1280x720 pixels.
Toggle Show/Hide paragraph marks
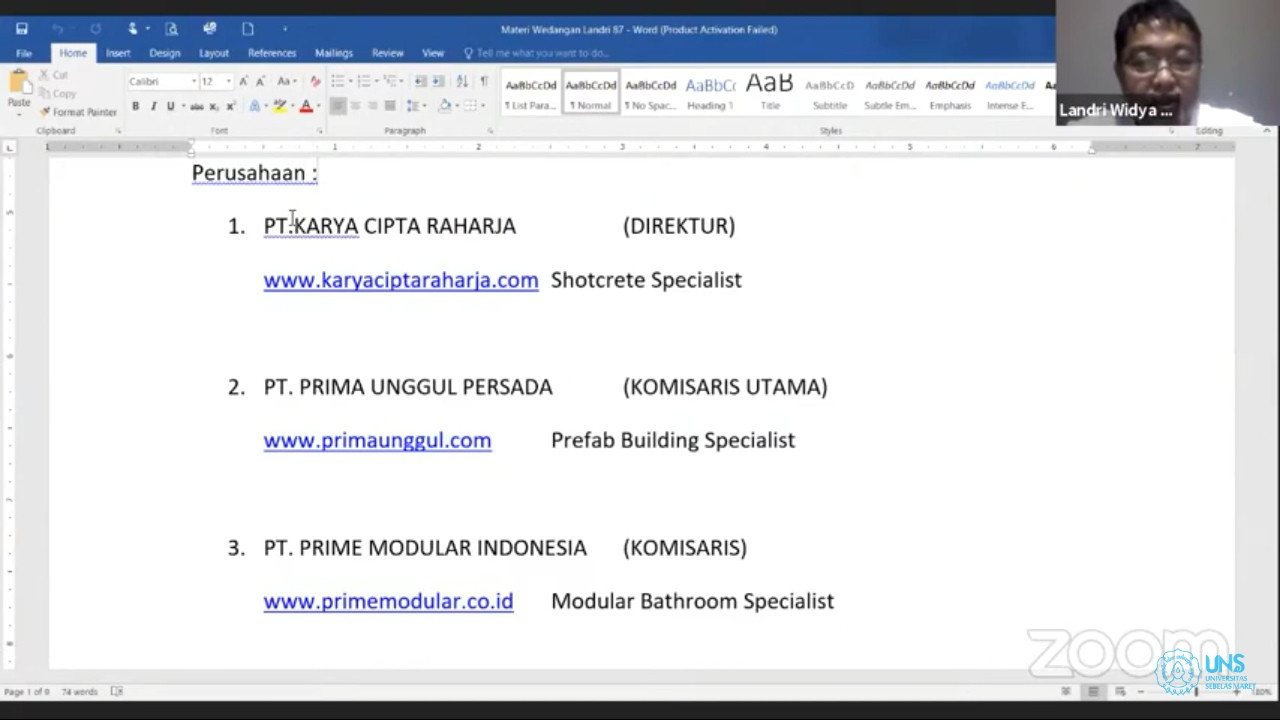(x=484, y=81)
